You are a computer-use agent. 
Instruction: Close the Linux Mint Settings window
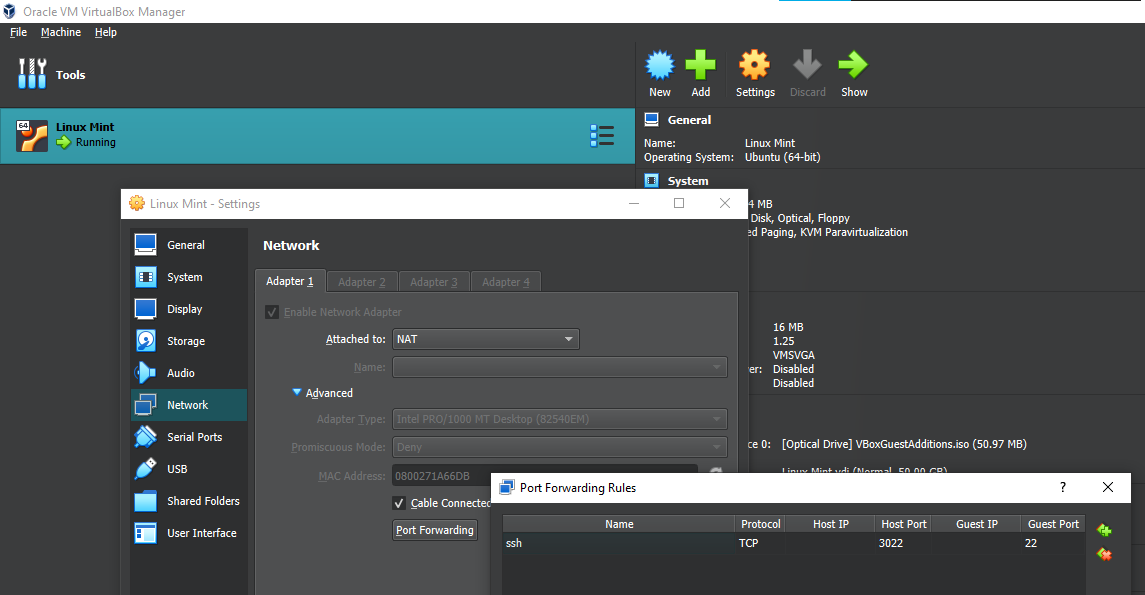(x=724, y=203)
